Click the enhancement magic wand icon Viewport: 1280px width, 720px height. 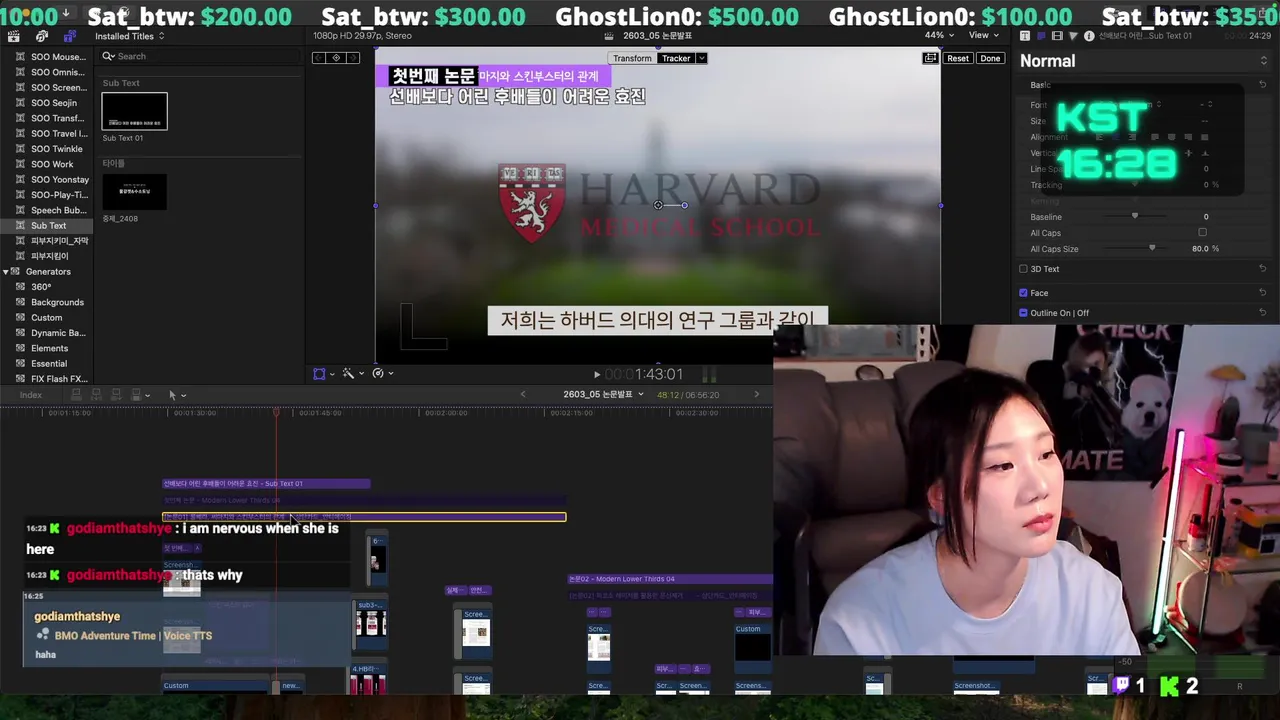point(348,373)
